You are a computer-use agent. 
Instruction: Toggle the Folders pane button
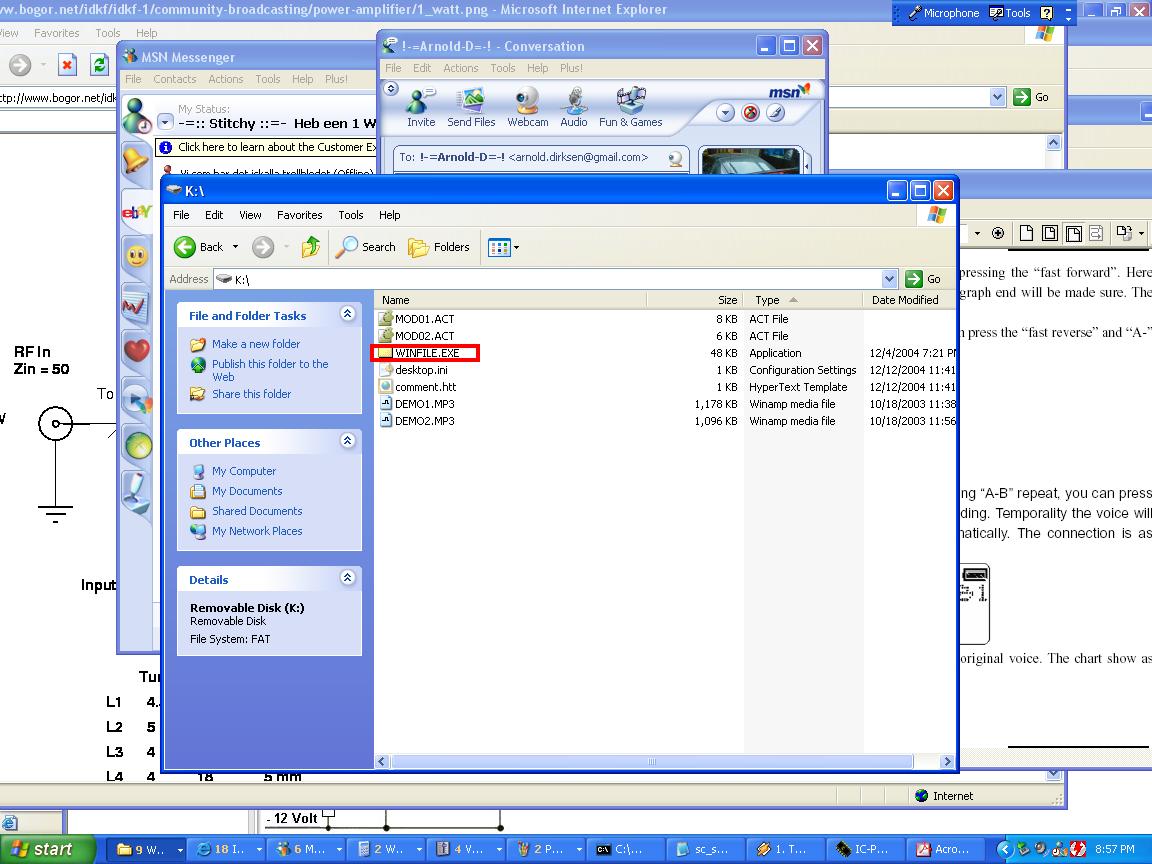click(439, 247)
